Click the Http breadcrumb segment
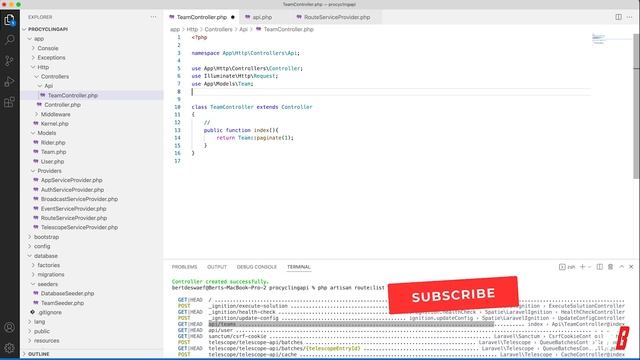 pos(192,29)
